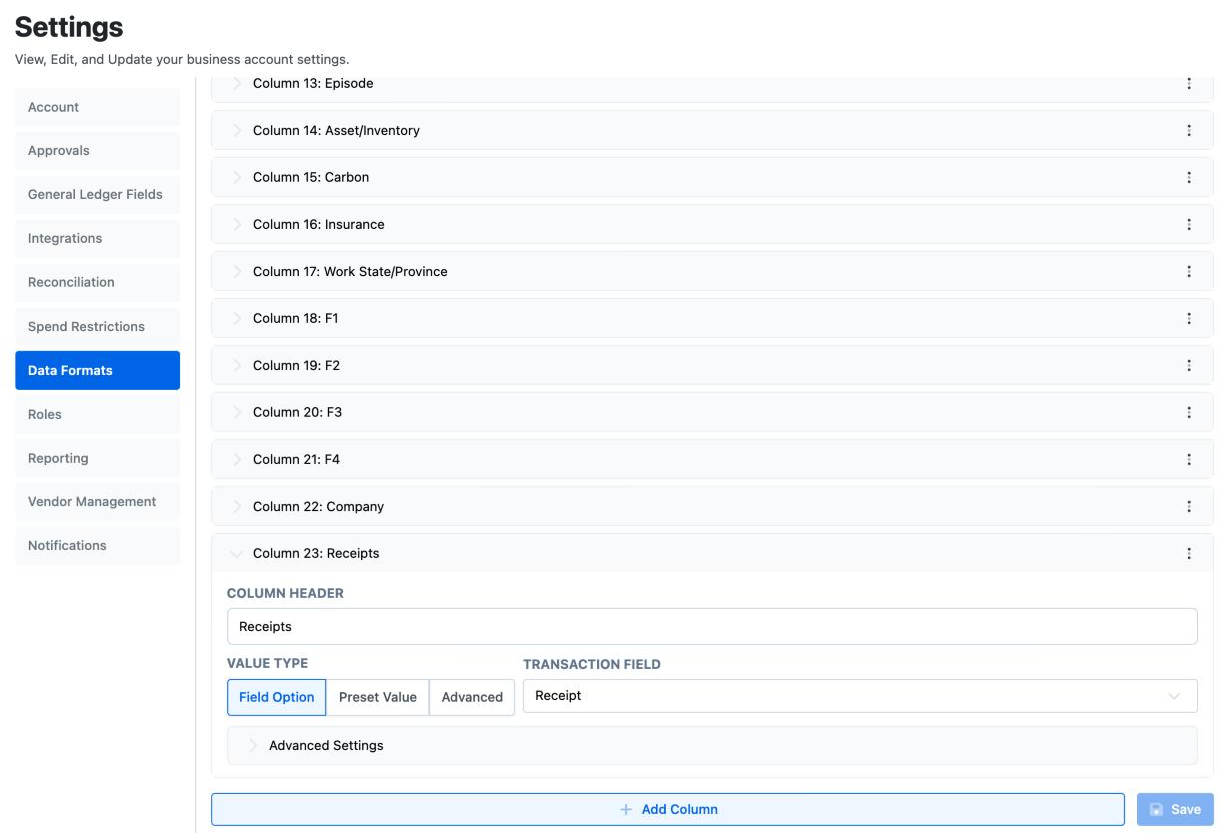Go to General Ledger Fields
Screen dimensions: 1226x833
(97, 195)
